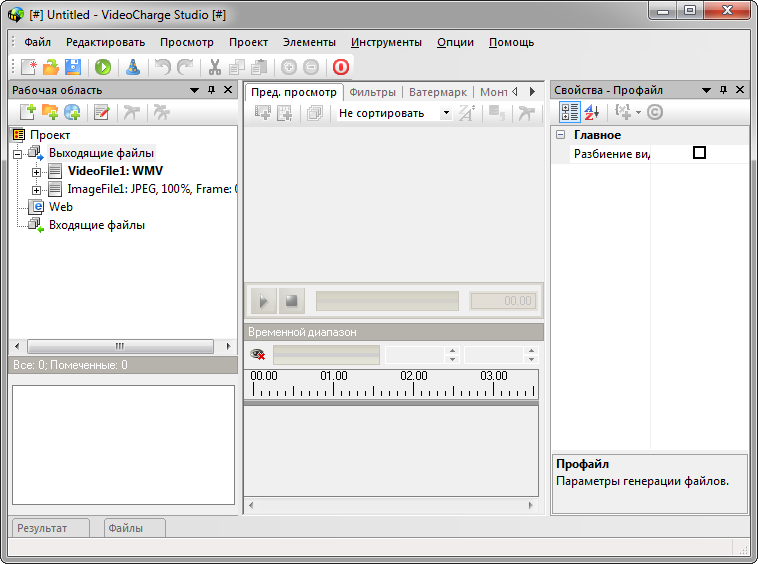Open the Элементы menu
This screenshot has width=758, height=564.
click(309, 43)
